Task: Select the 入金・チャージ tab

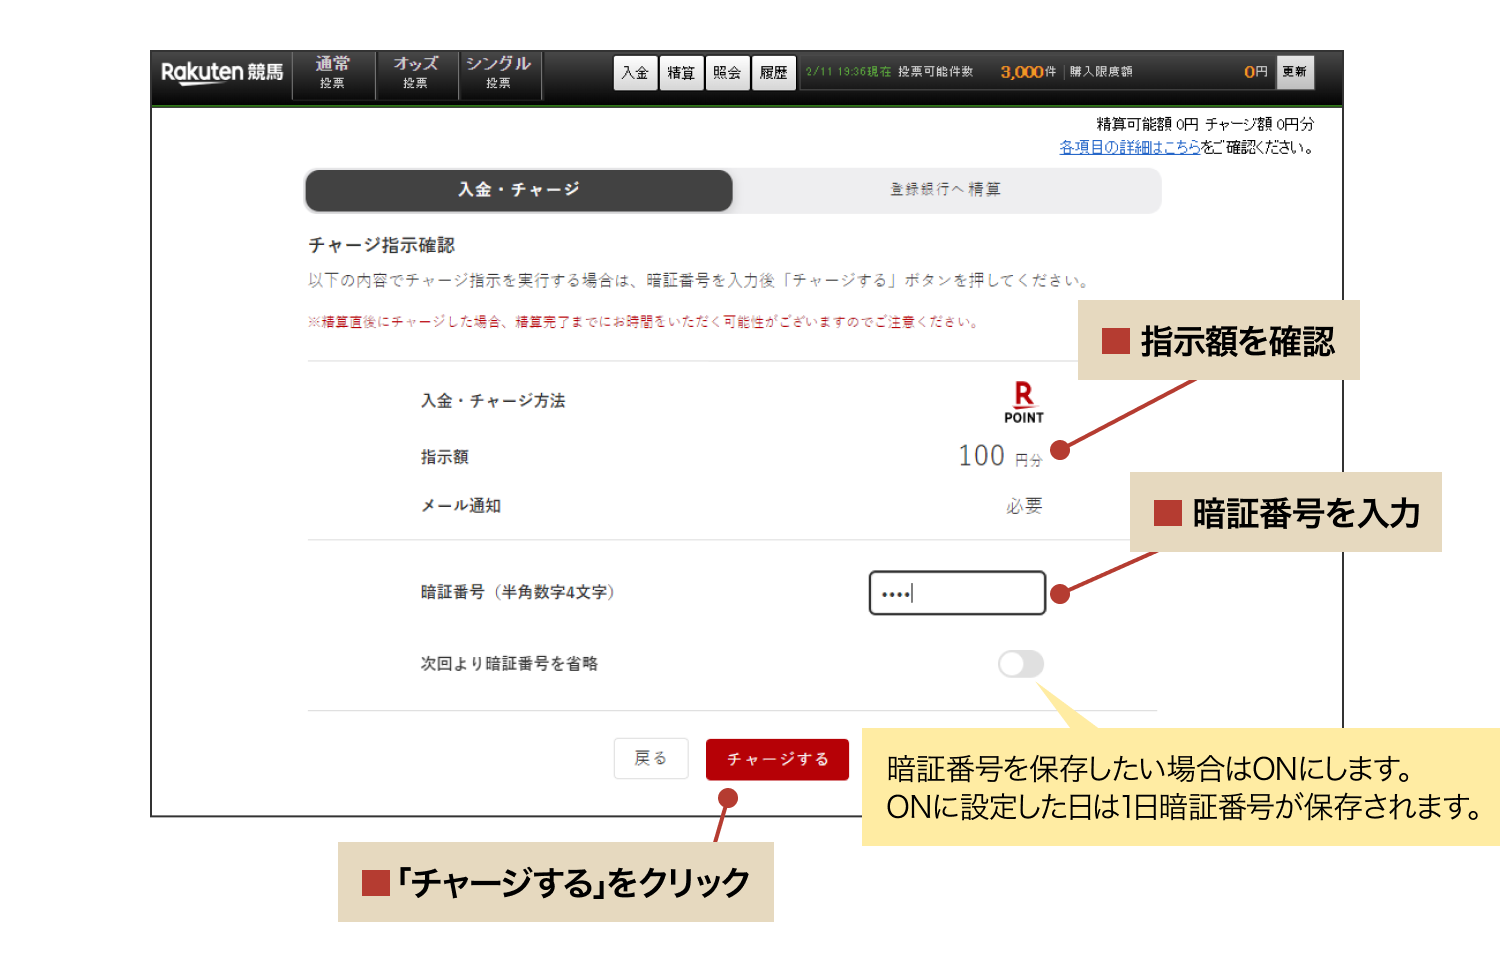Action: pyautogui.click(x=518, y=189)
